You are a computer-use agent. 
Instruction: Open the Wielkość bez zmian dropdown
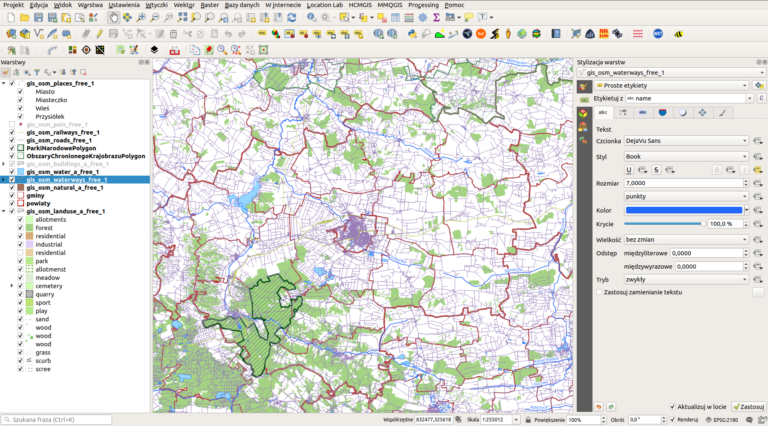(x=686, y=240)
